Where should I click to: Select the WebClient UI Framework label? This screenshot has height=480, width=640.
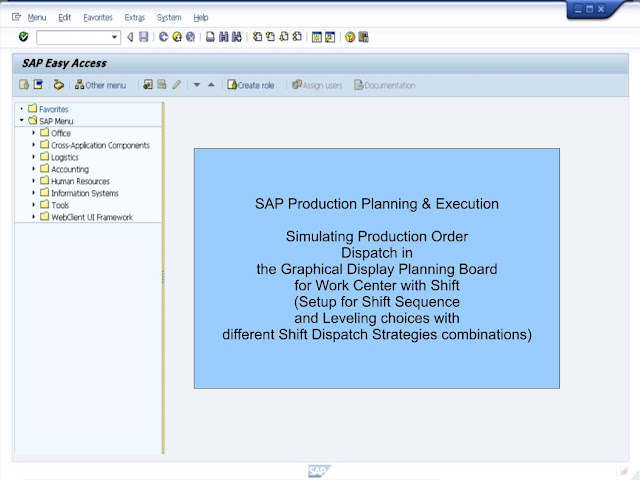[92, 217]
